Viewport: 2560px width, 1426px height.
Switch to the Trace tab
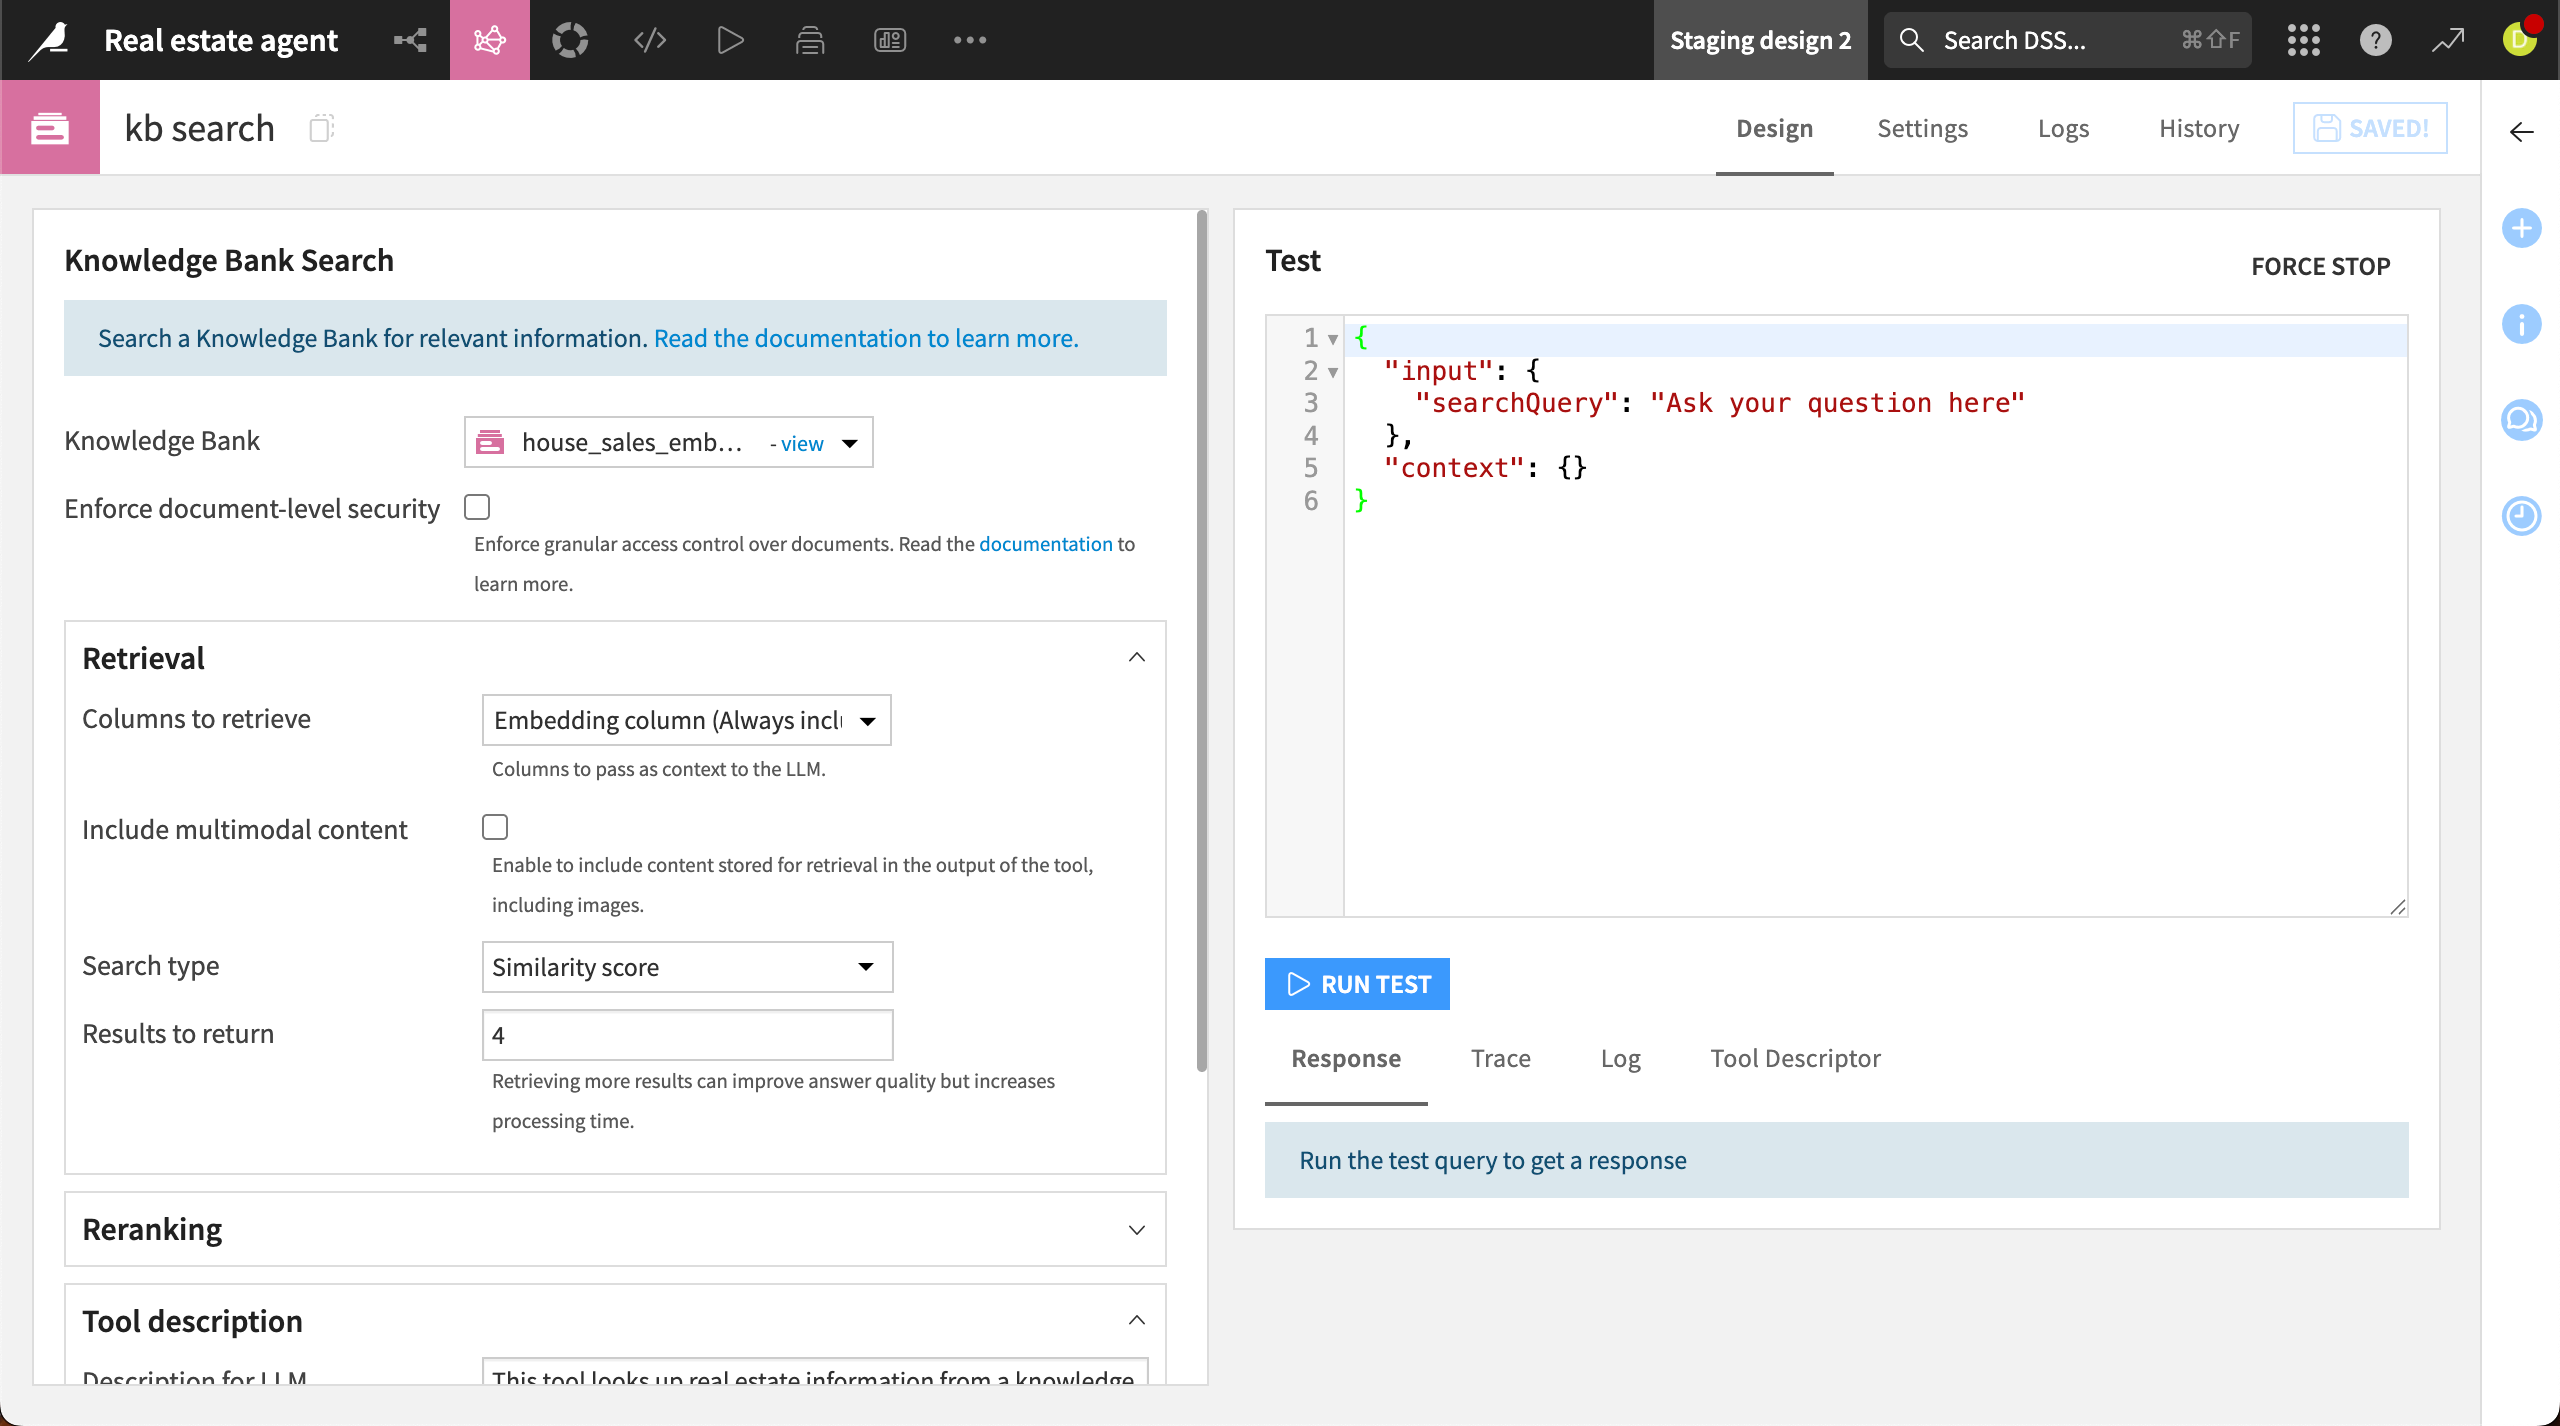1500,1058
